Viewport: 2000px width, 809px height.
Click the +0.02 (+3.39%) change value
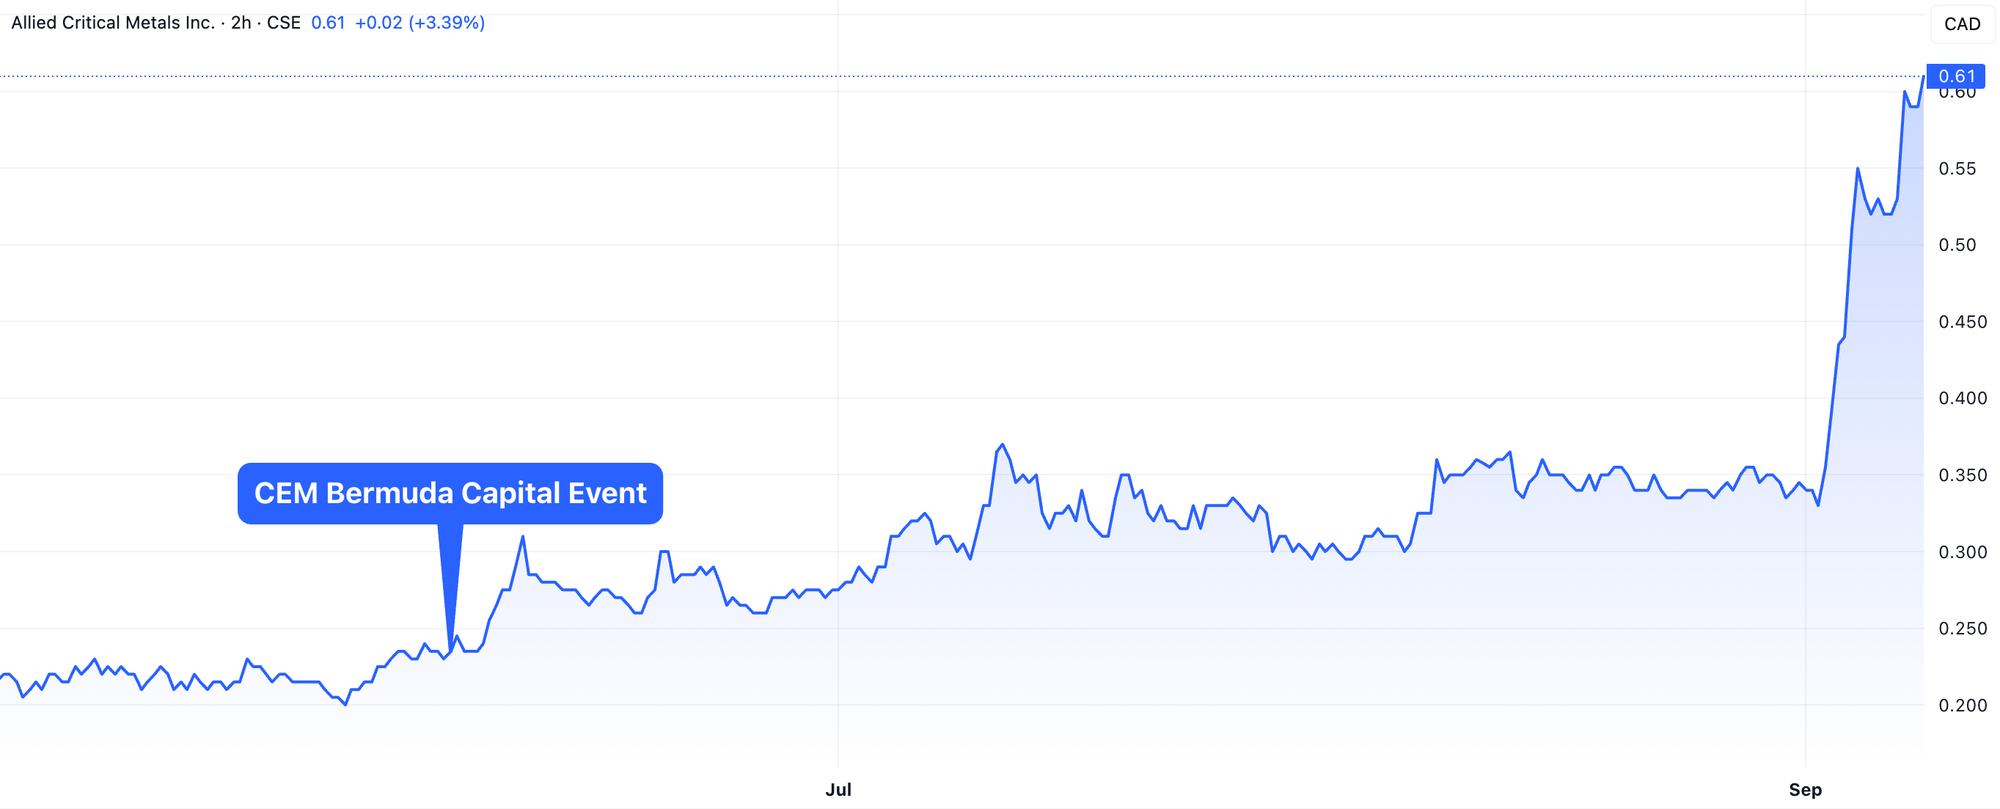(x=420, y=22)
